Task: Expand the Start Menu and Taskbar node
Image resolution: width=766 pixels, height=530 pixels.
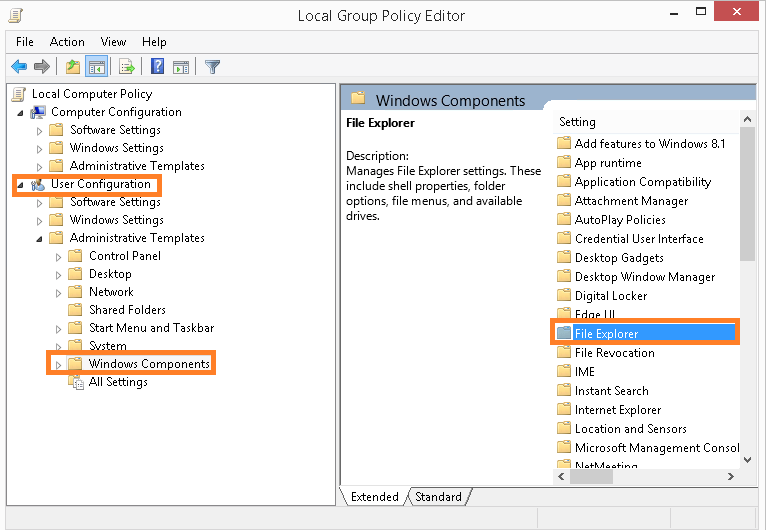Action: pyautogui.click(x=59, y=329)
